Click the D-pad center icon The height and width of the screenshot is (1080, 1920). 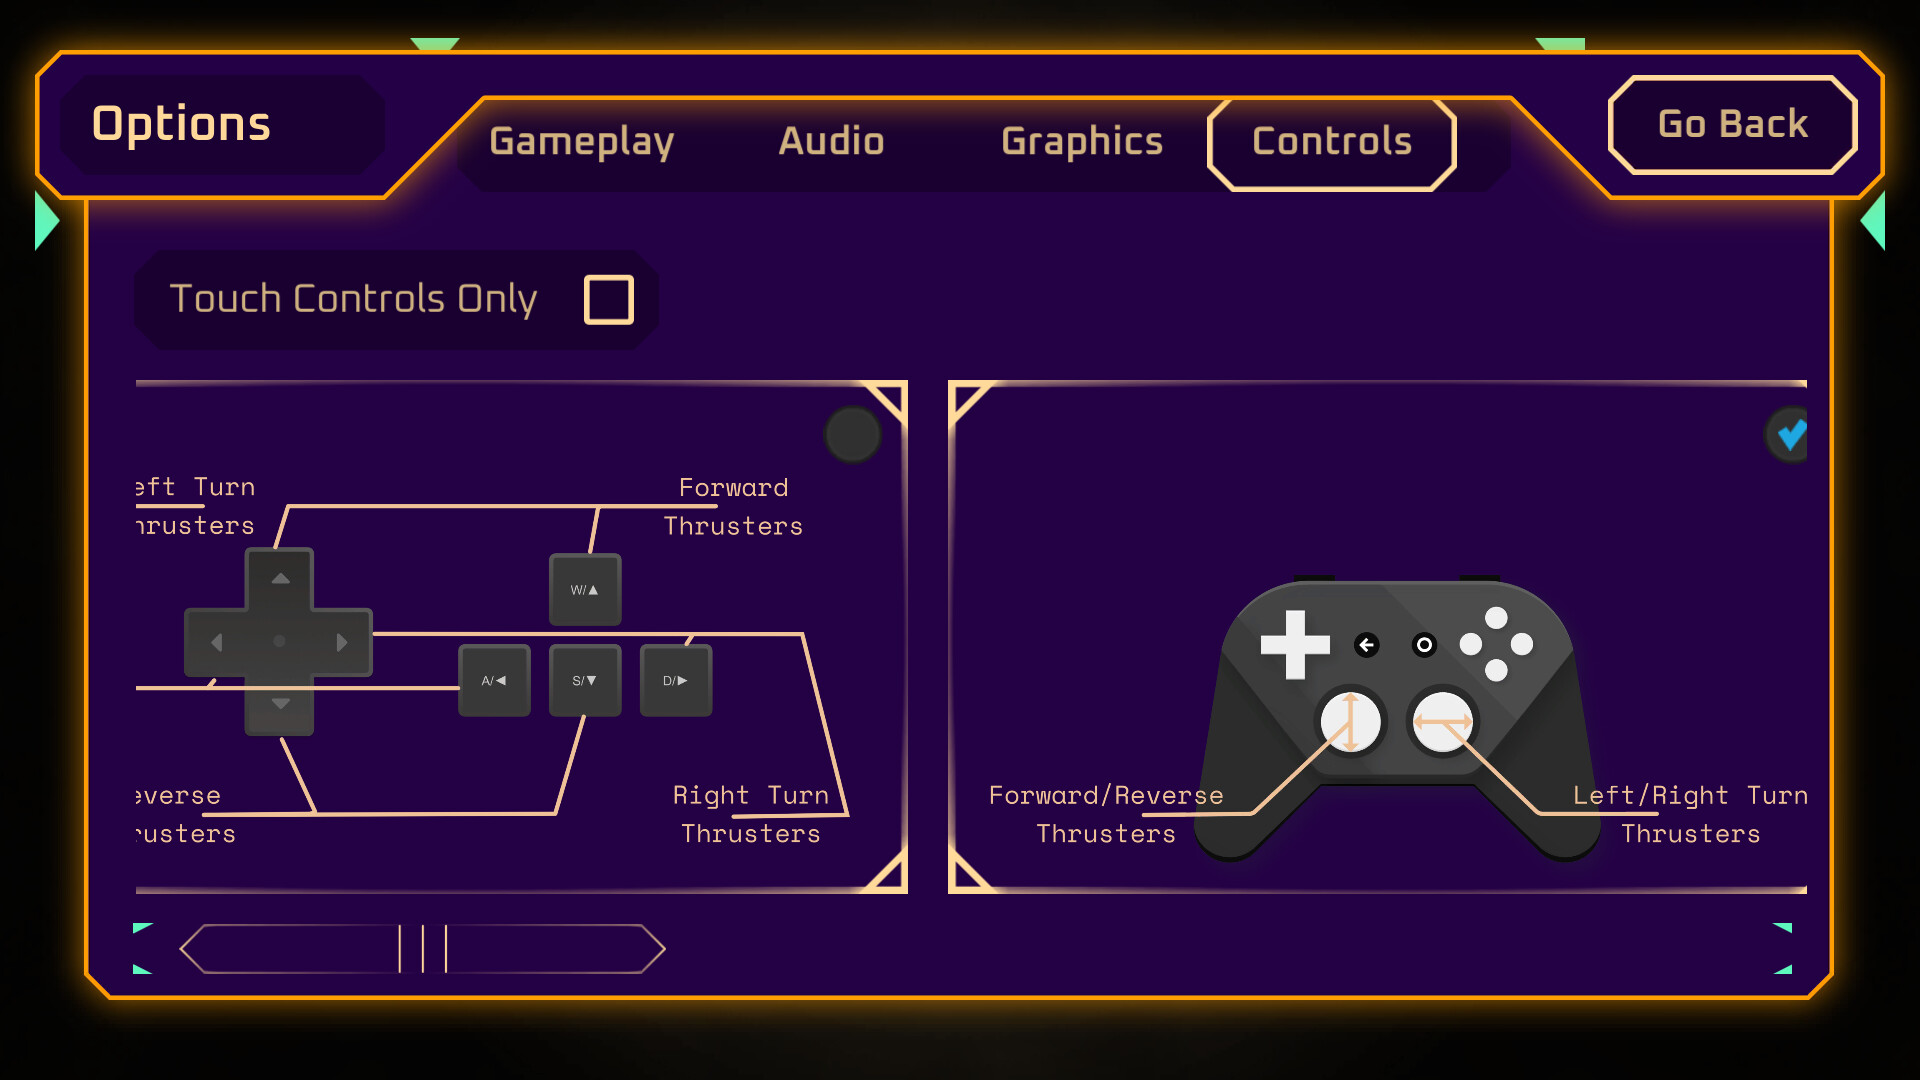[280, 644]
